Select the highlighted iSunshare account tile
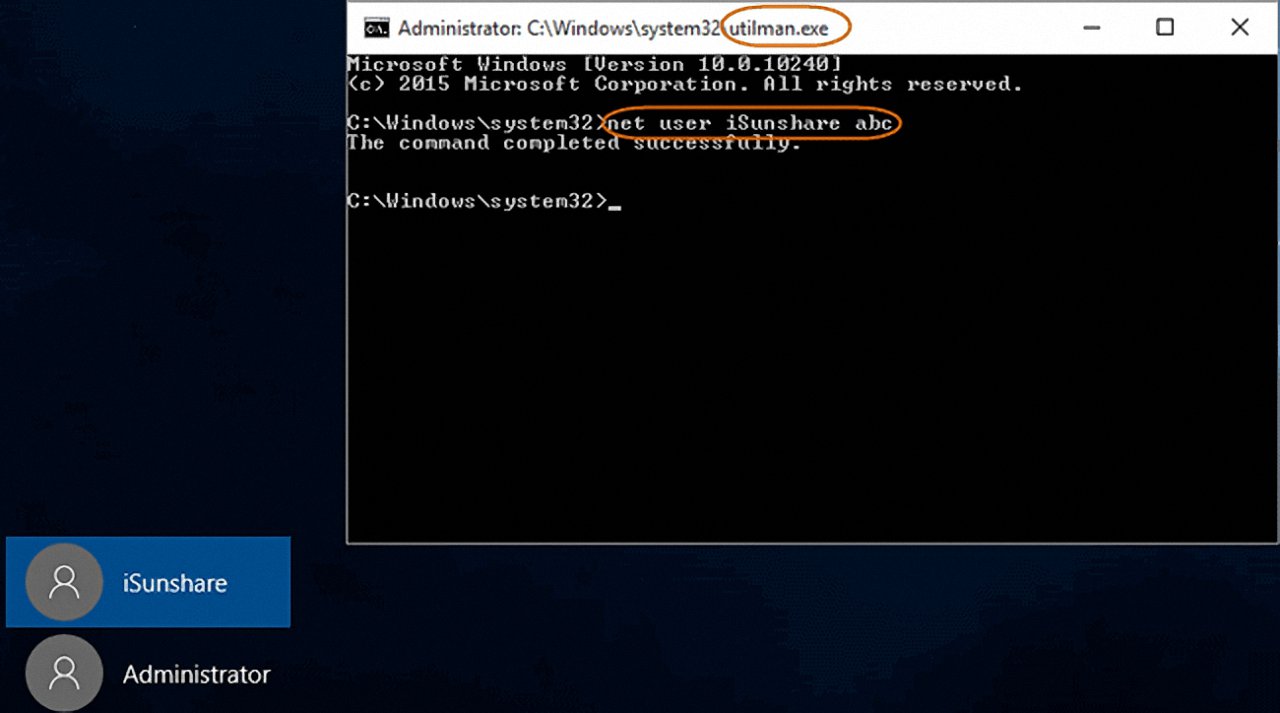This screenshot has height=713, width=1280. click(x=148, y=582)
